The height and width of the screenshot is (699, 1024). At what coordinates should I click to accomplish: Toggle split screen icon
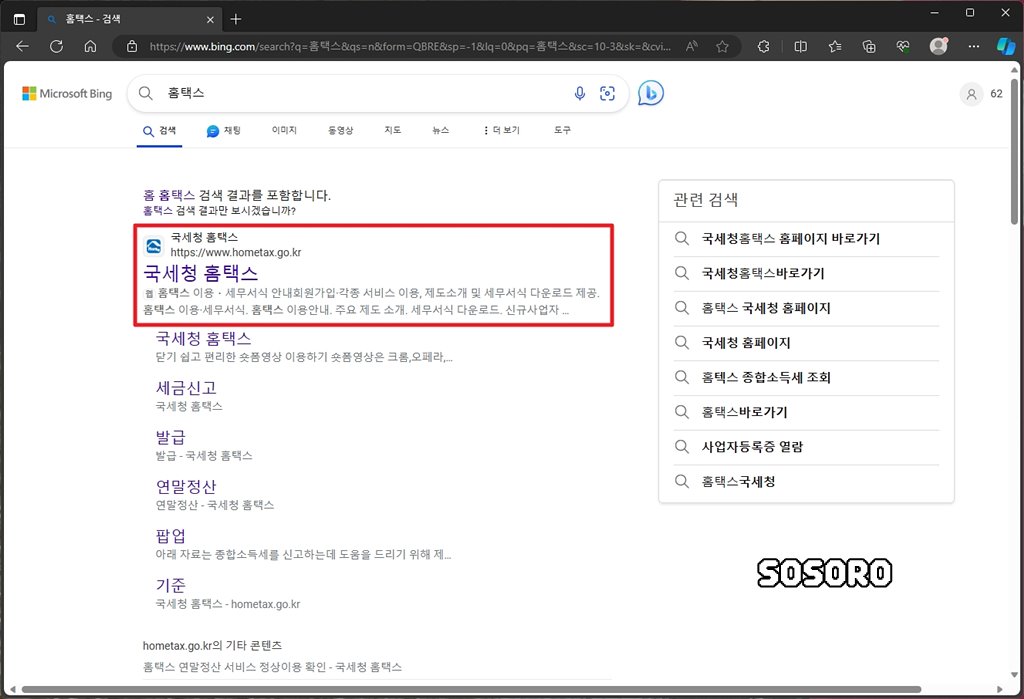[x=801, y=46]
